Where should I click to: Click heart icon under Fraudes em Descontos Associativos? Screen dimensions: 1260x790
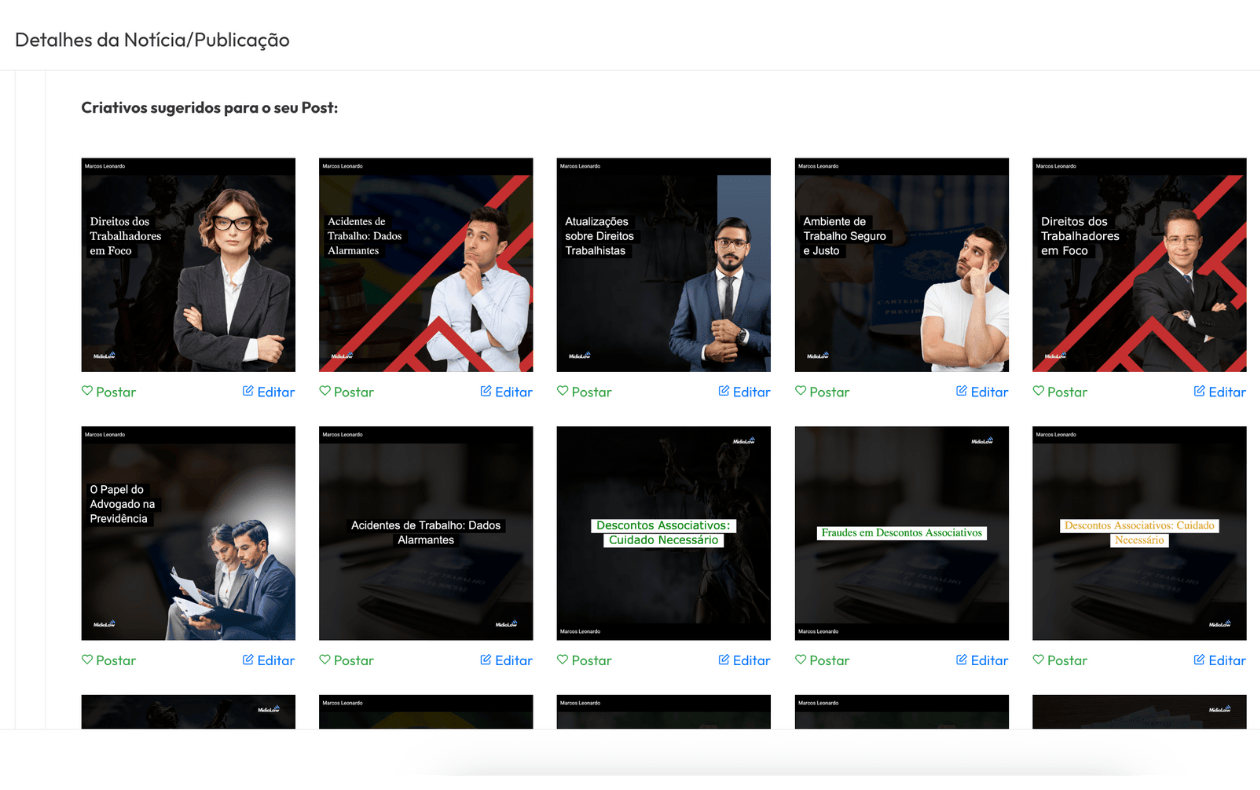pos(800,659)
